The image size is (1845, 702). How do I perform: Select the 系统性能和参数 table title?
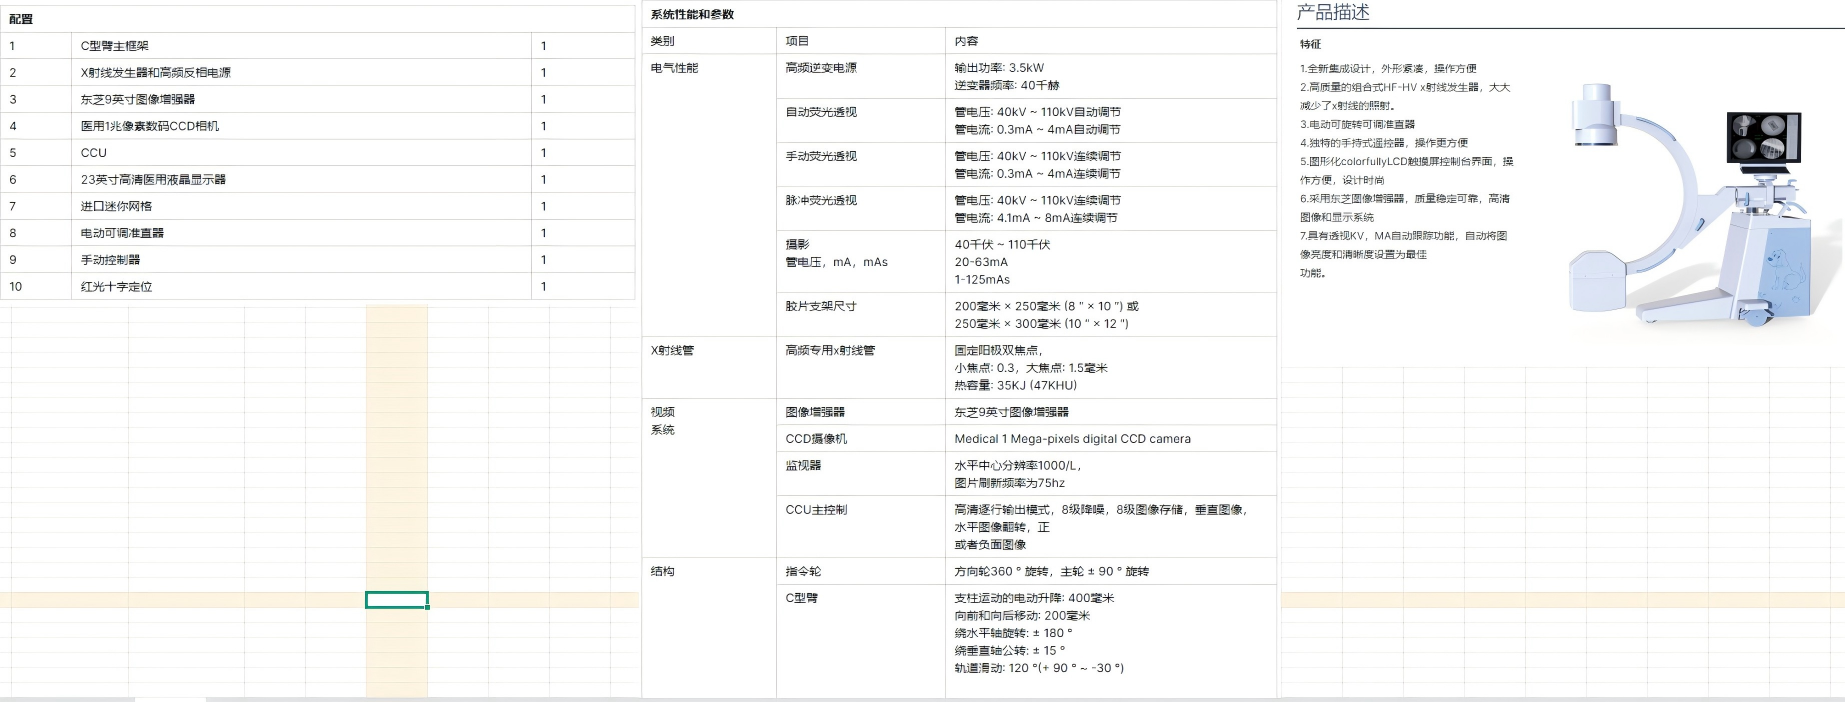(x=692, y=15)
